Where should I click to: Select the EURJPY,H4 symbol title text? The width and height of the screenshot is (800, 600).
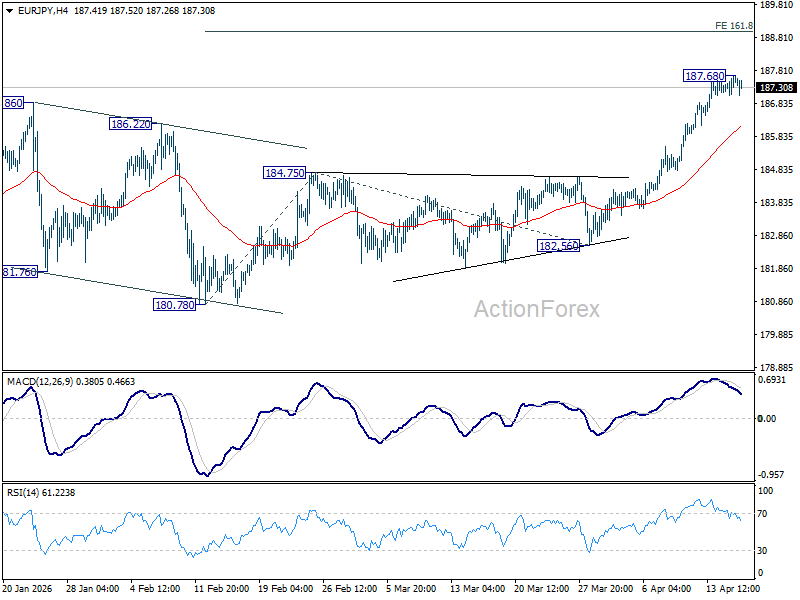[x=43, y=11]
